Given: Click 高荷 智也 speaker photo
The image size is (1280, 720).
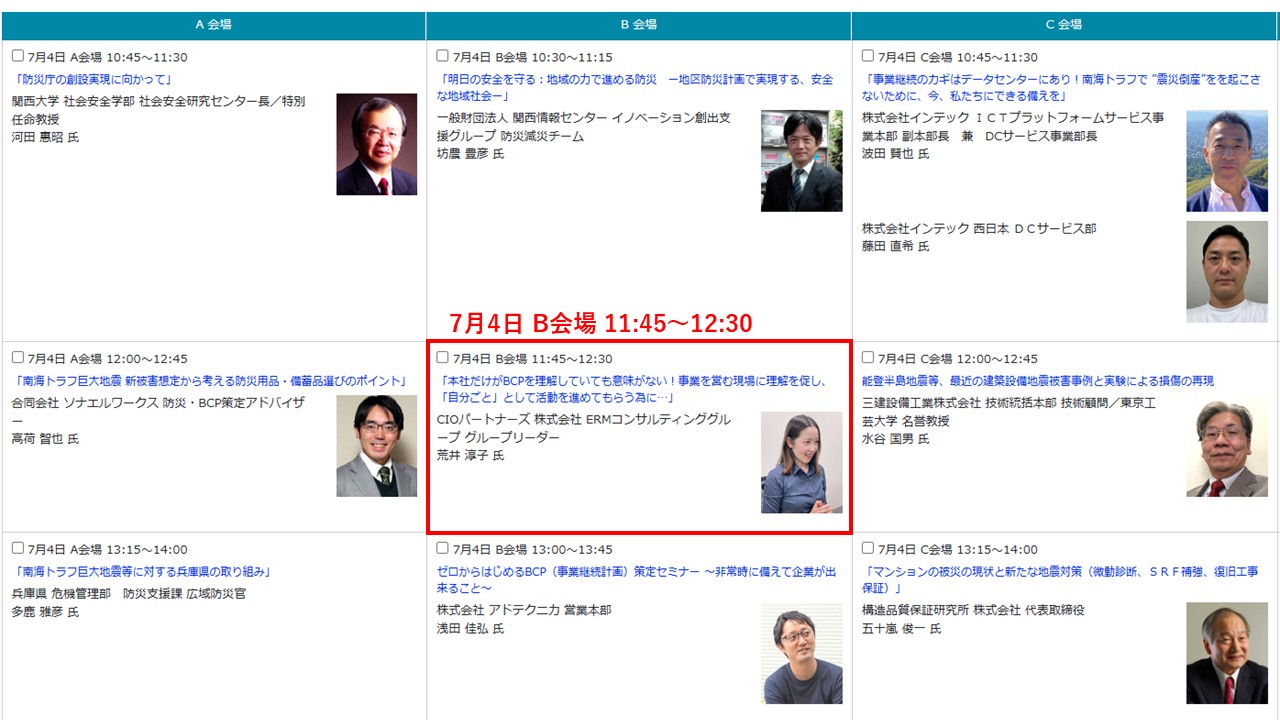Looking at the screenshot, I should click(377, 446).
